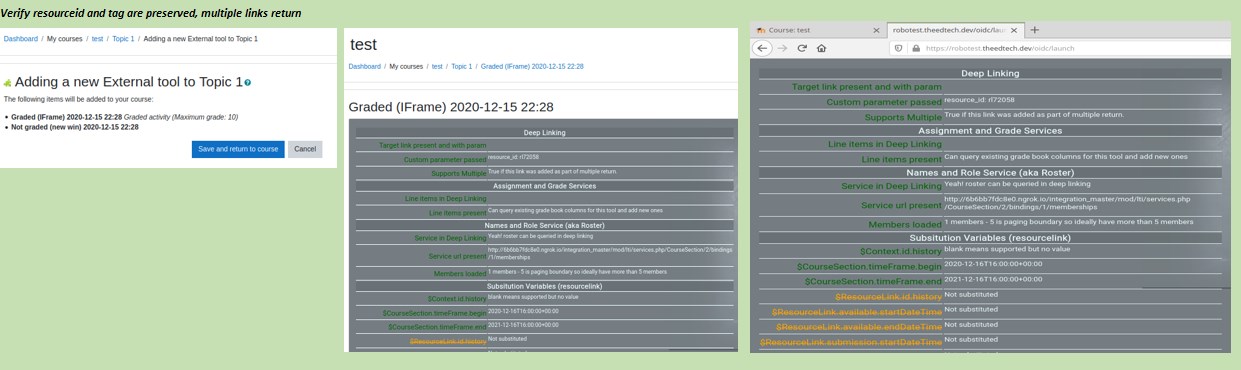Cancel adding the External tool

pos(305,149)
